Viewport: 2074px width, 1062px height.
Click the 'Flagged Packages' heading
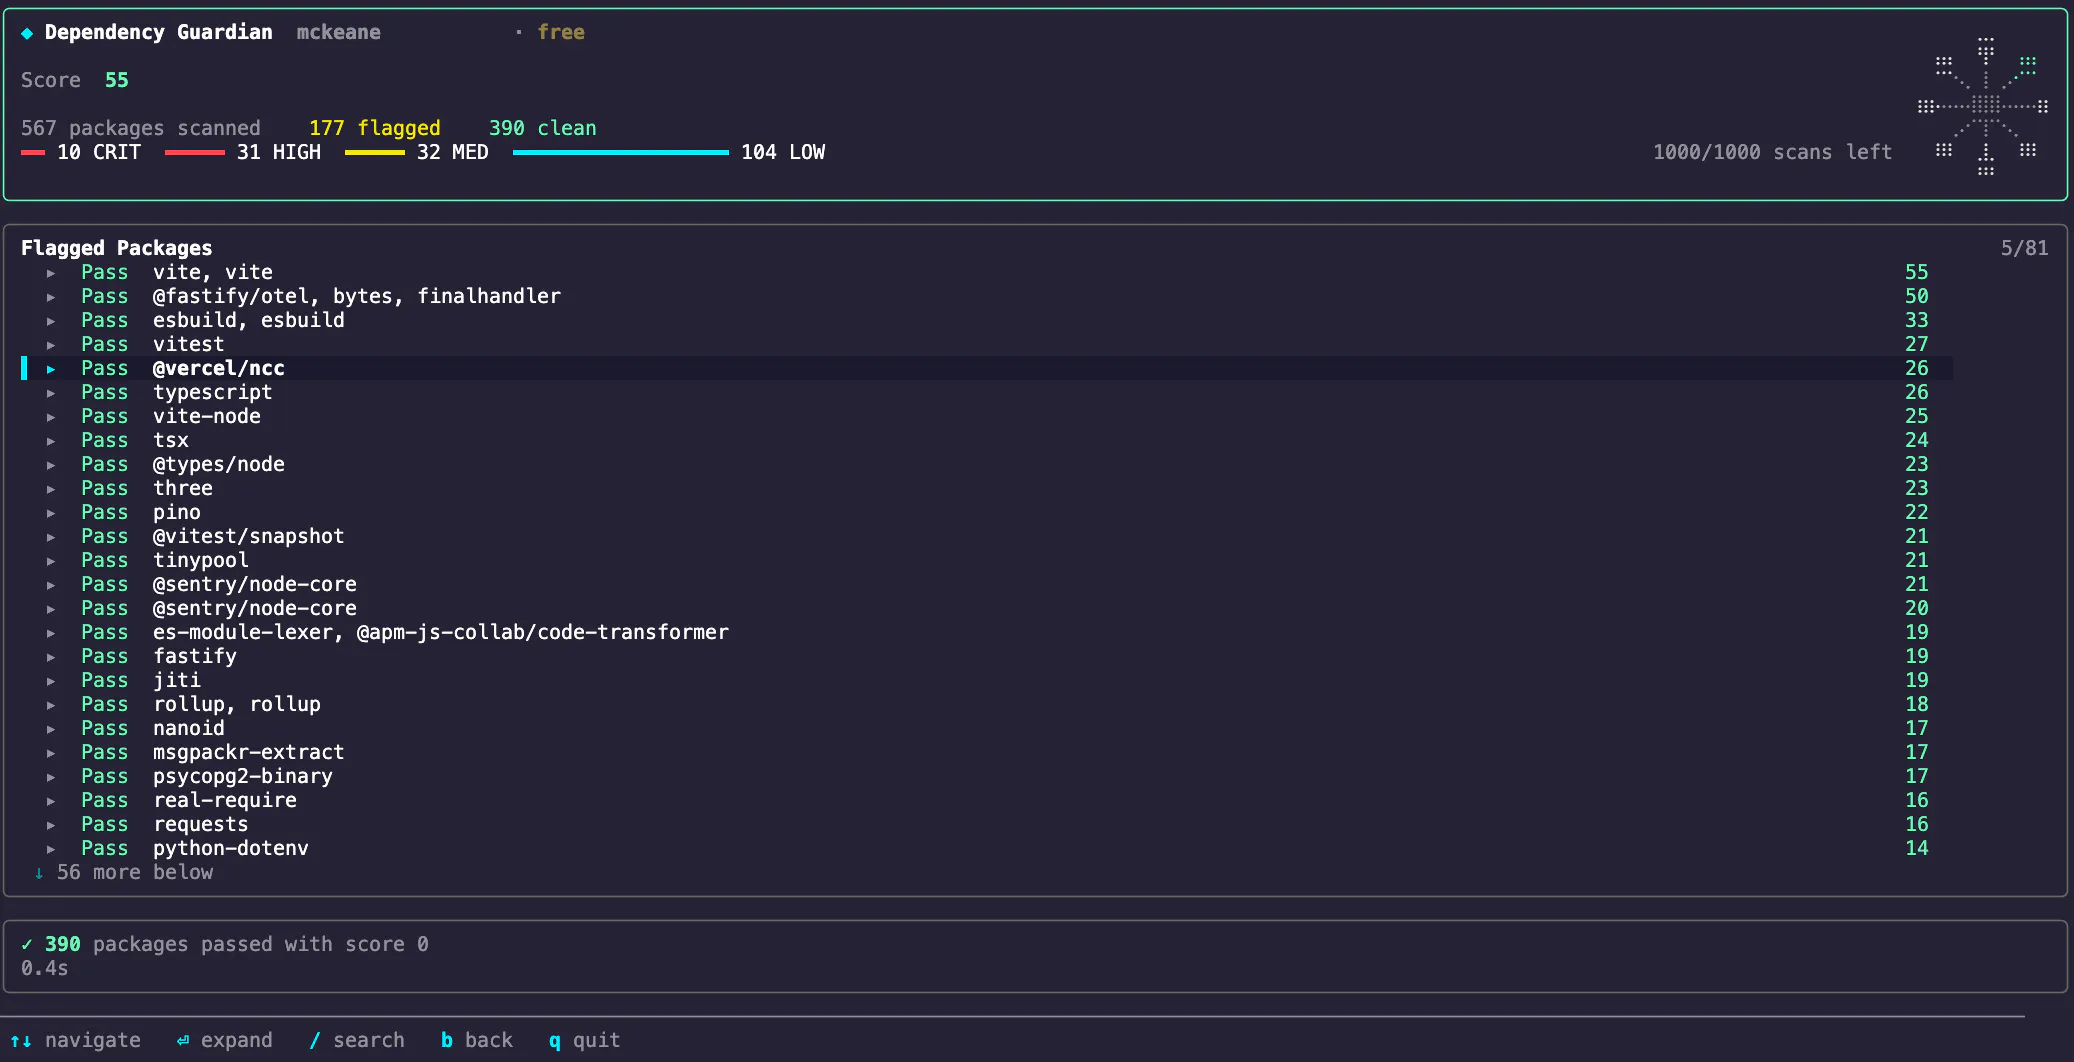(x=117, y=248)
